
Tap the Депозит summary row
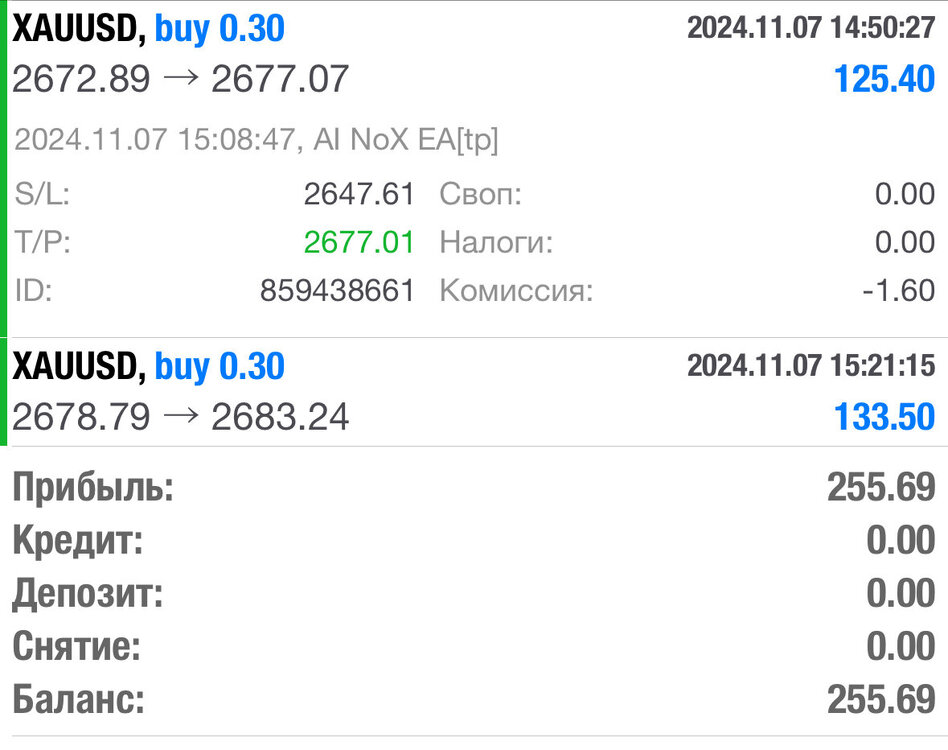[474, 593]
